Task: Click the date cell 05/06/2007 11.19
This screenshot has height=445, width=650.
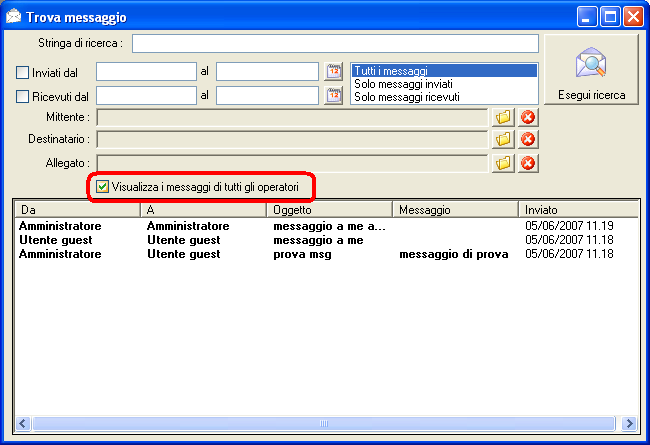Action: (x=569, y=226)
